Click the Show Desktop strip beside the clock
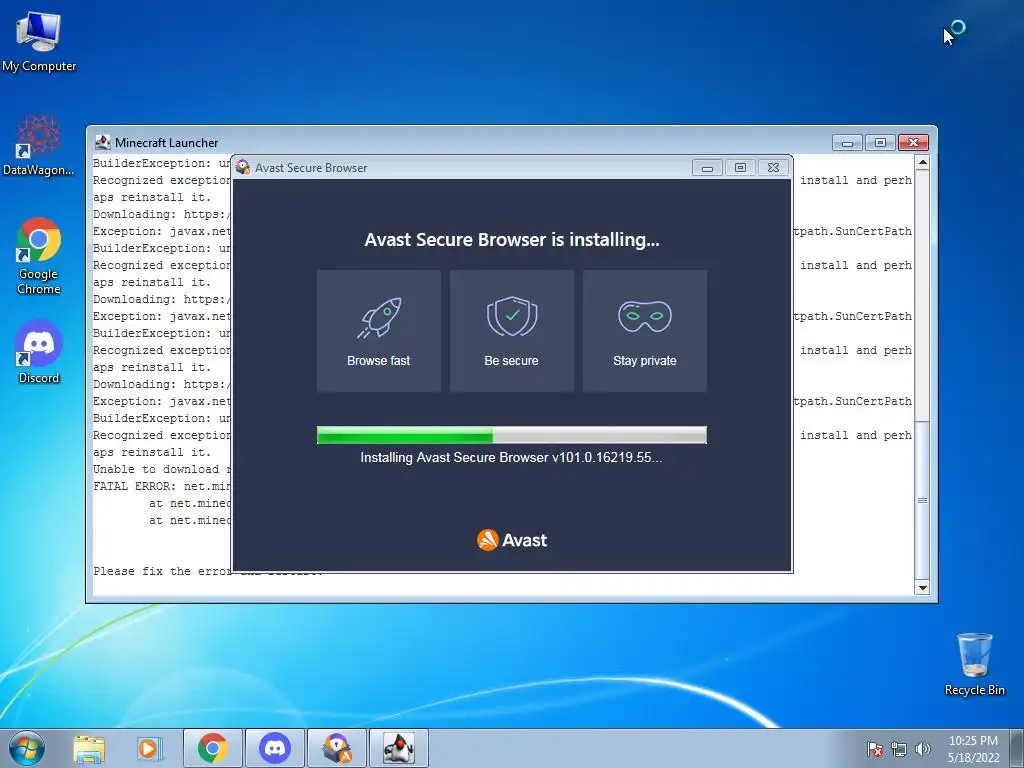 [x=1017, y=749]
